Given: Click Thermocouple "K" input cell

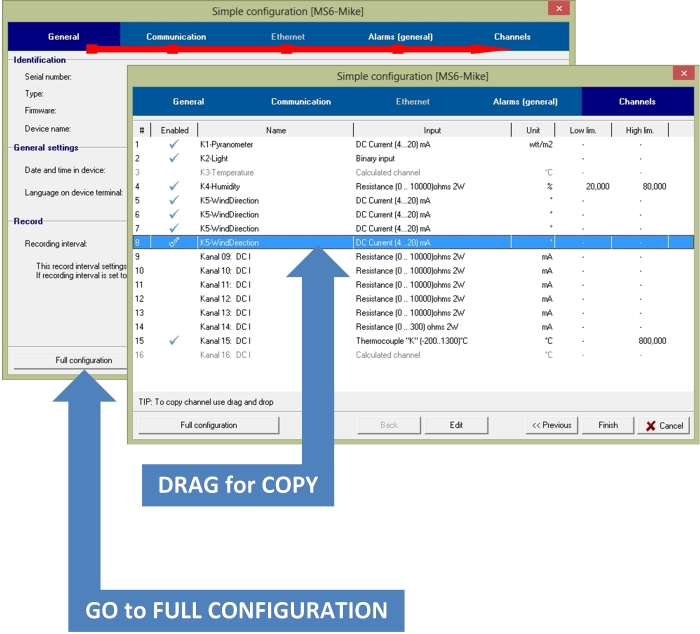Looking at the screenshot, I should (x=412, y=341).
